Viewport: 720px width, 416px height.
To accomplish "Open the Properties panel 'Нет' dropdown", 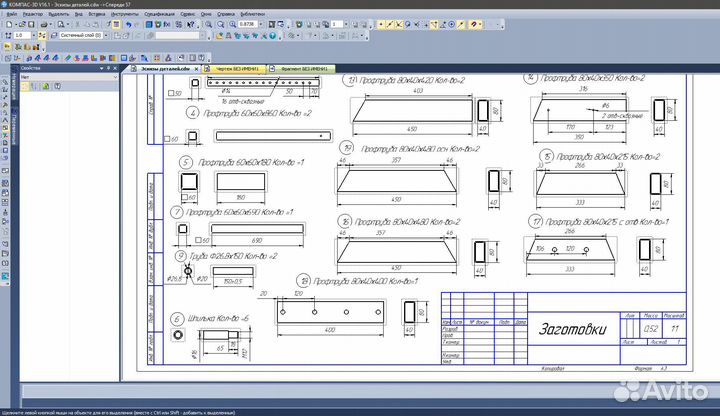I will coord(113,78).
